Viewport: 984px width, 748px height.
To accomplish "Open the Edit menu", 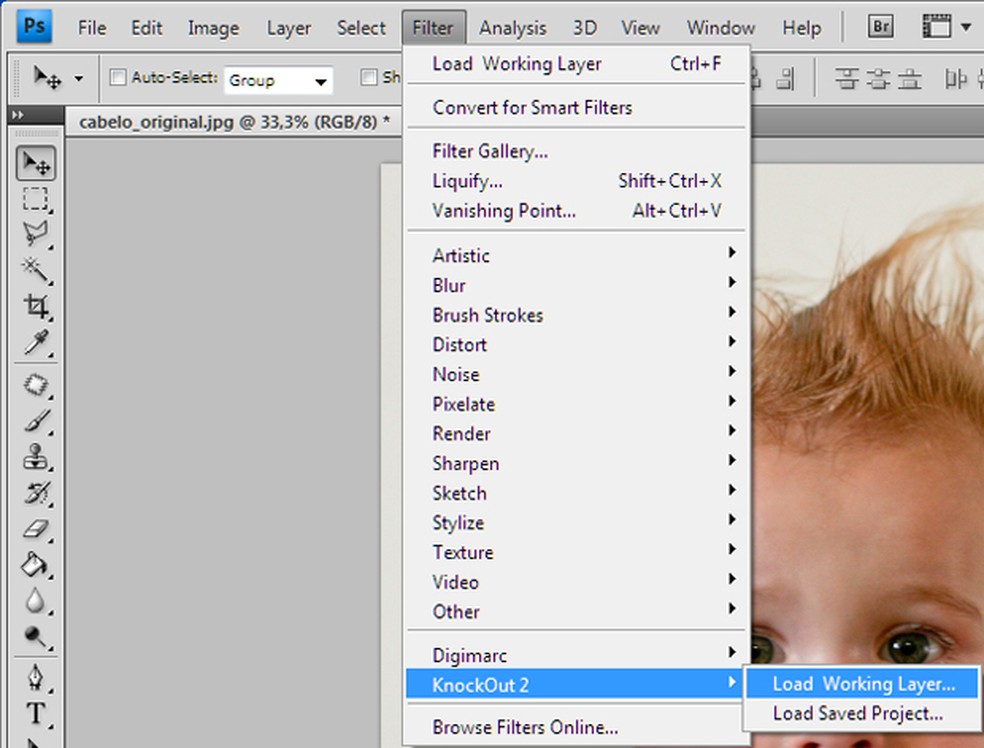I will [x=147, y=28].
